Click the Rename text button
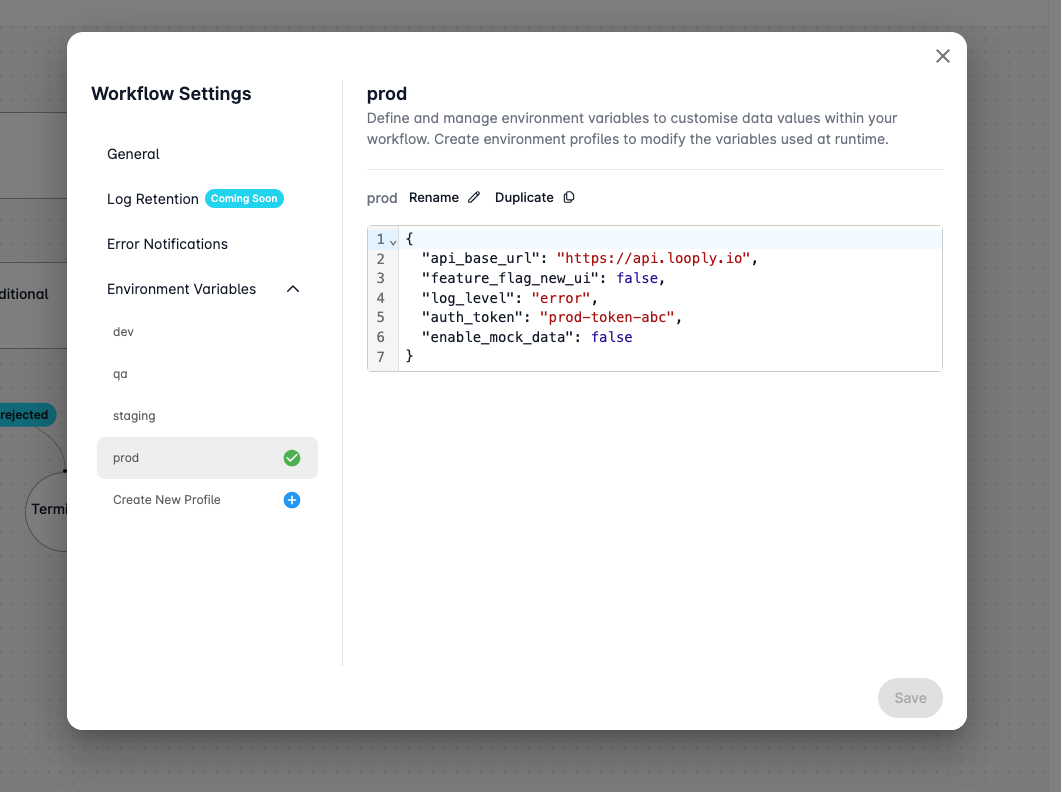 [x=434, y=198]
